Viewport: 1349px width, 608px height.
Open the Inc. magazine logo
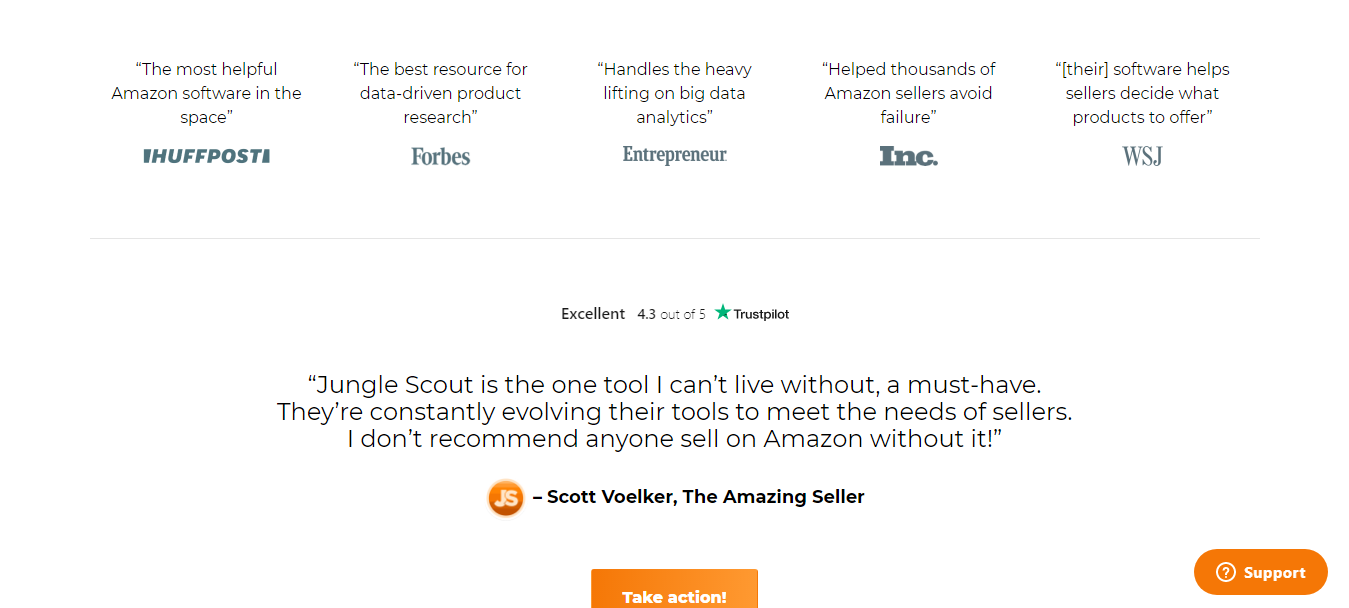tap(907, 156)
